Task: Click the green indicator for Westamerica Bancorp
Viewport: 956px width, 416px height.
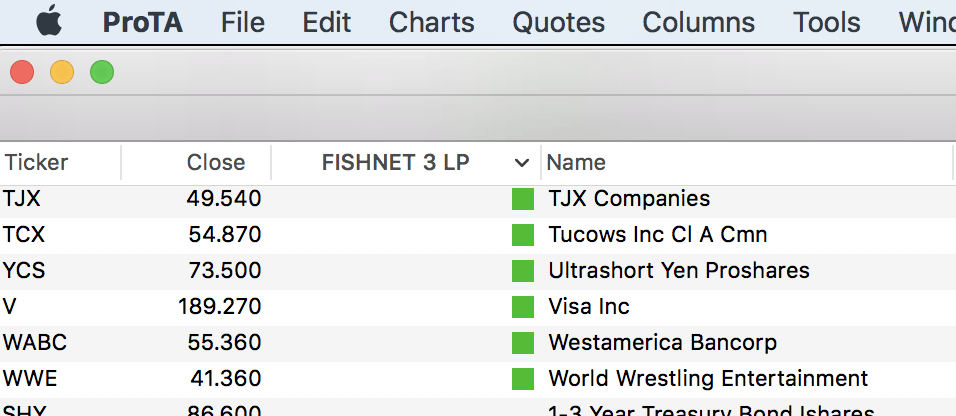Action: pos(523,343)
